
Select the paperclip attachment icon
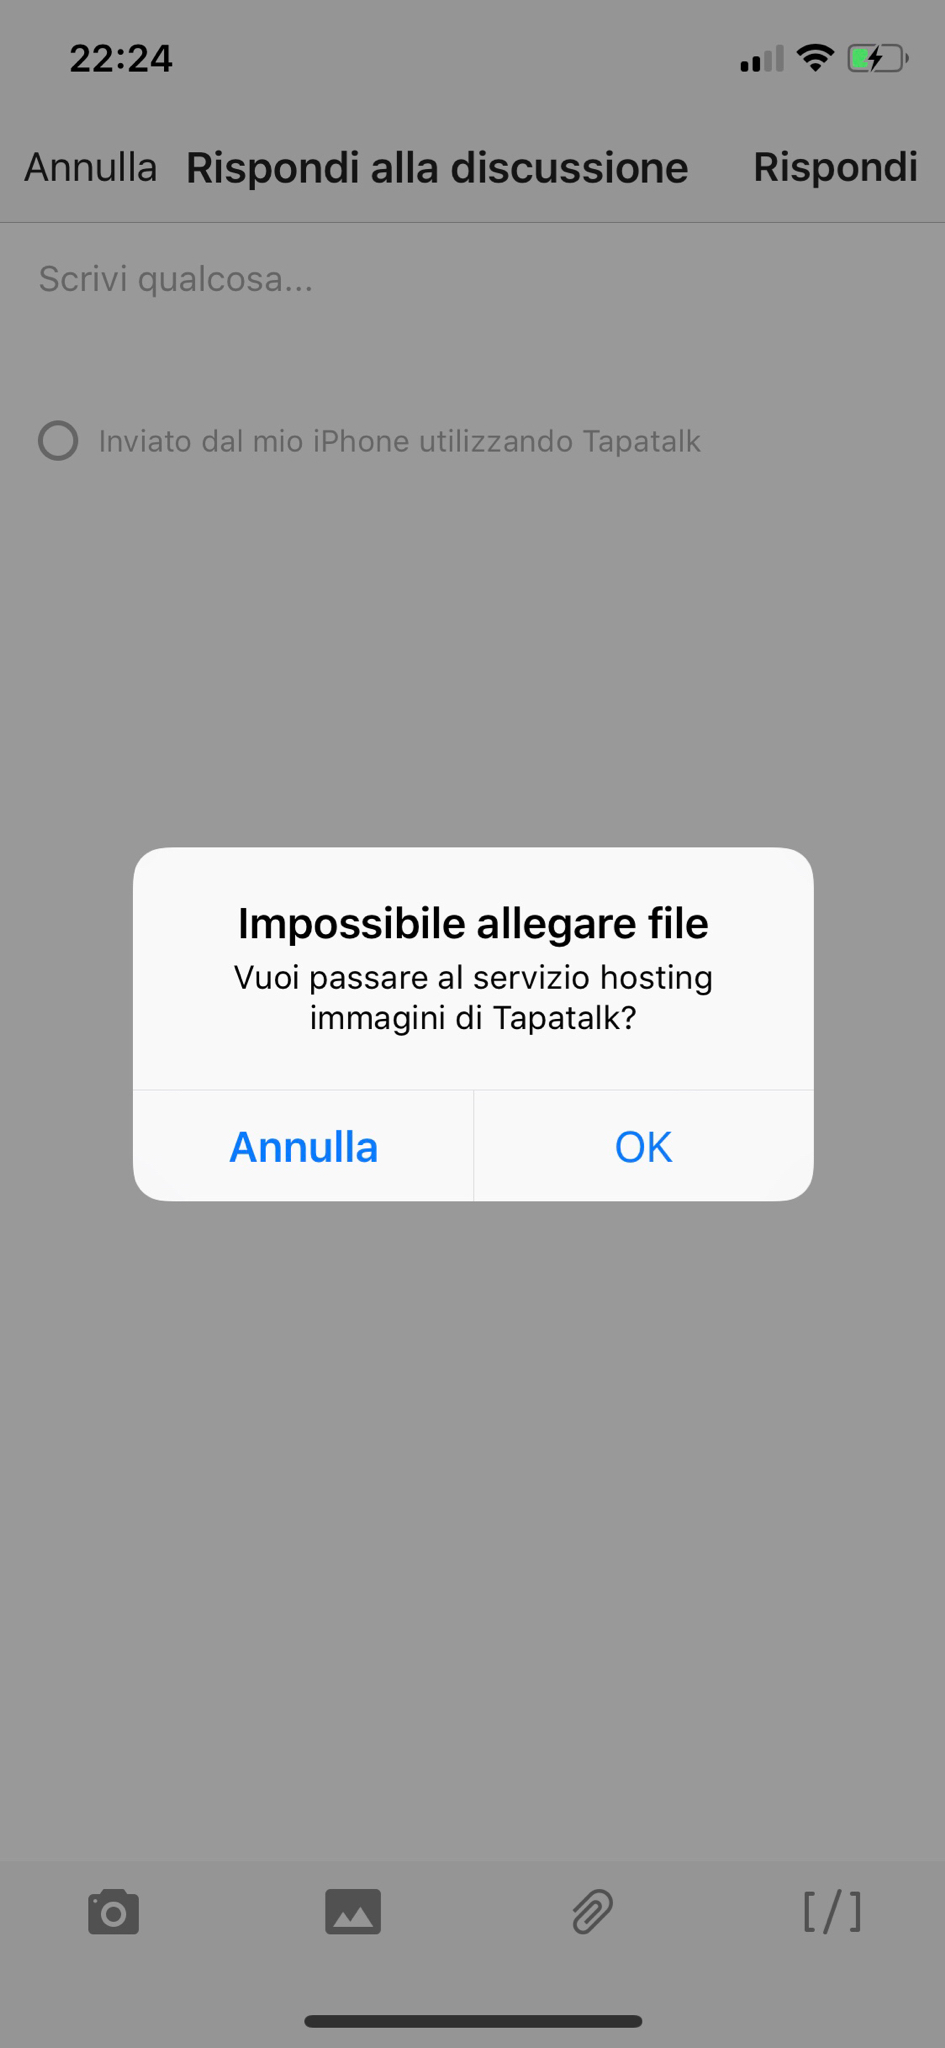click(592, 1912)
